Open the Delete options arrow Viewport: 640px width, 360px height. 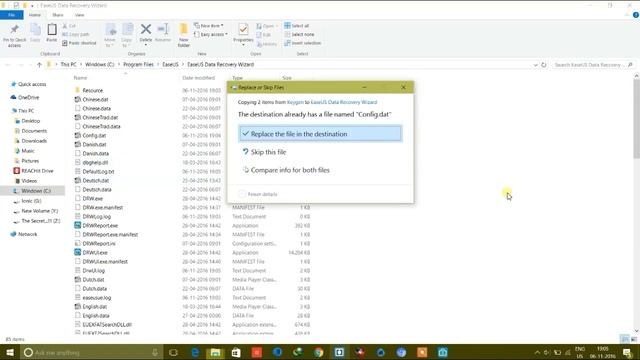pyautogui.click(x=146, y=45)
